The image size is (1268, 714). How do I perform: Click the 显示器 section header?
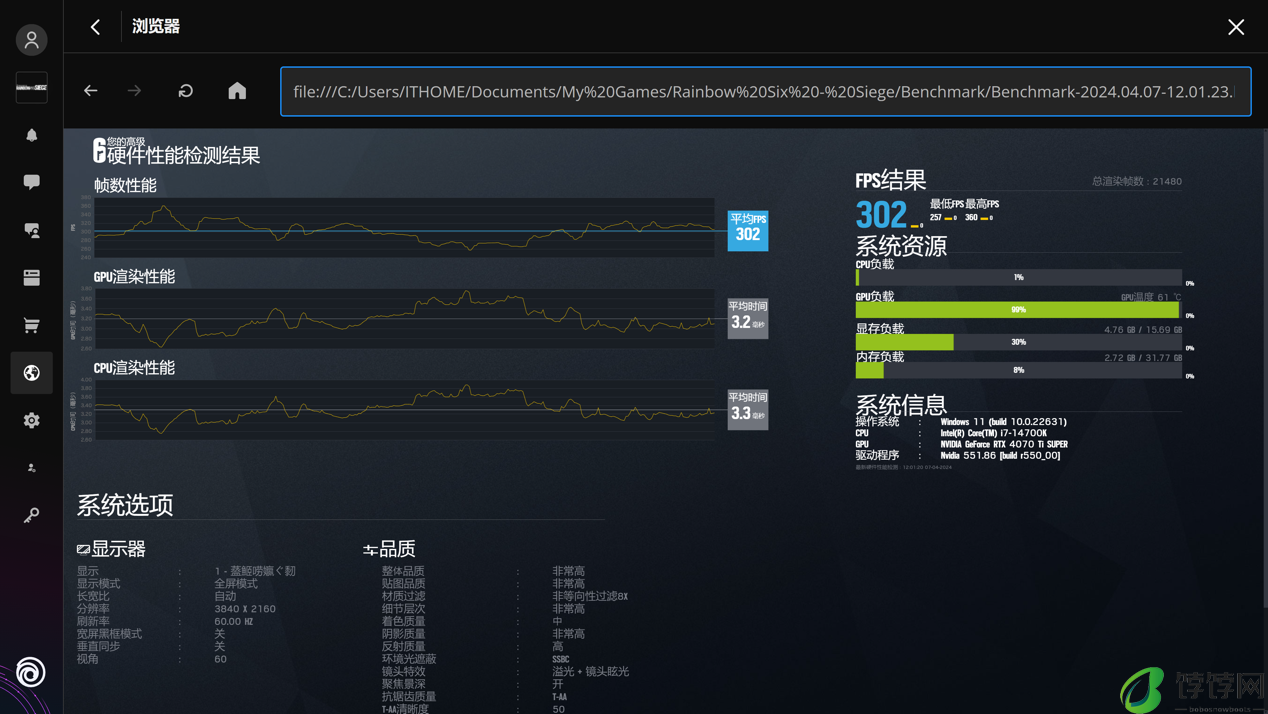point(111,549)
